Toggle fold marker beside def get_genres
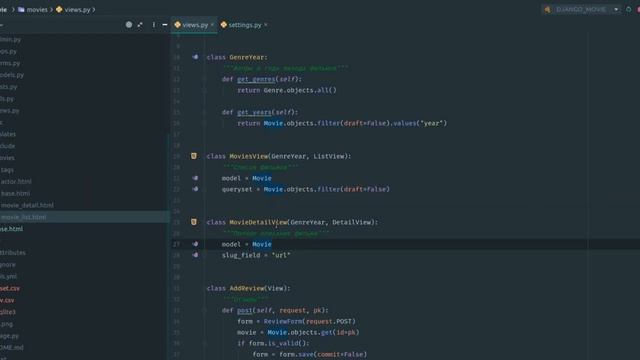640x360 pixels. 205,79
